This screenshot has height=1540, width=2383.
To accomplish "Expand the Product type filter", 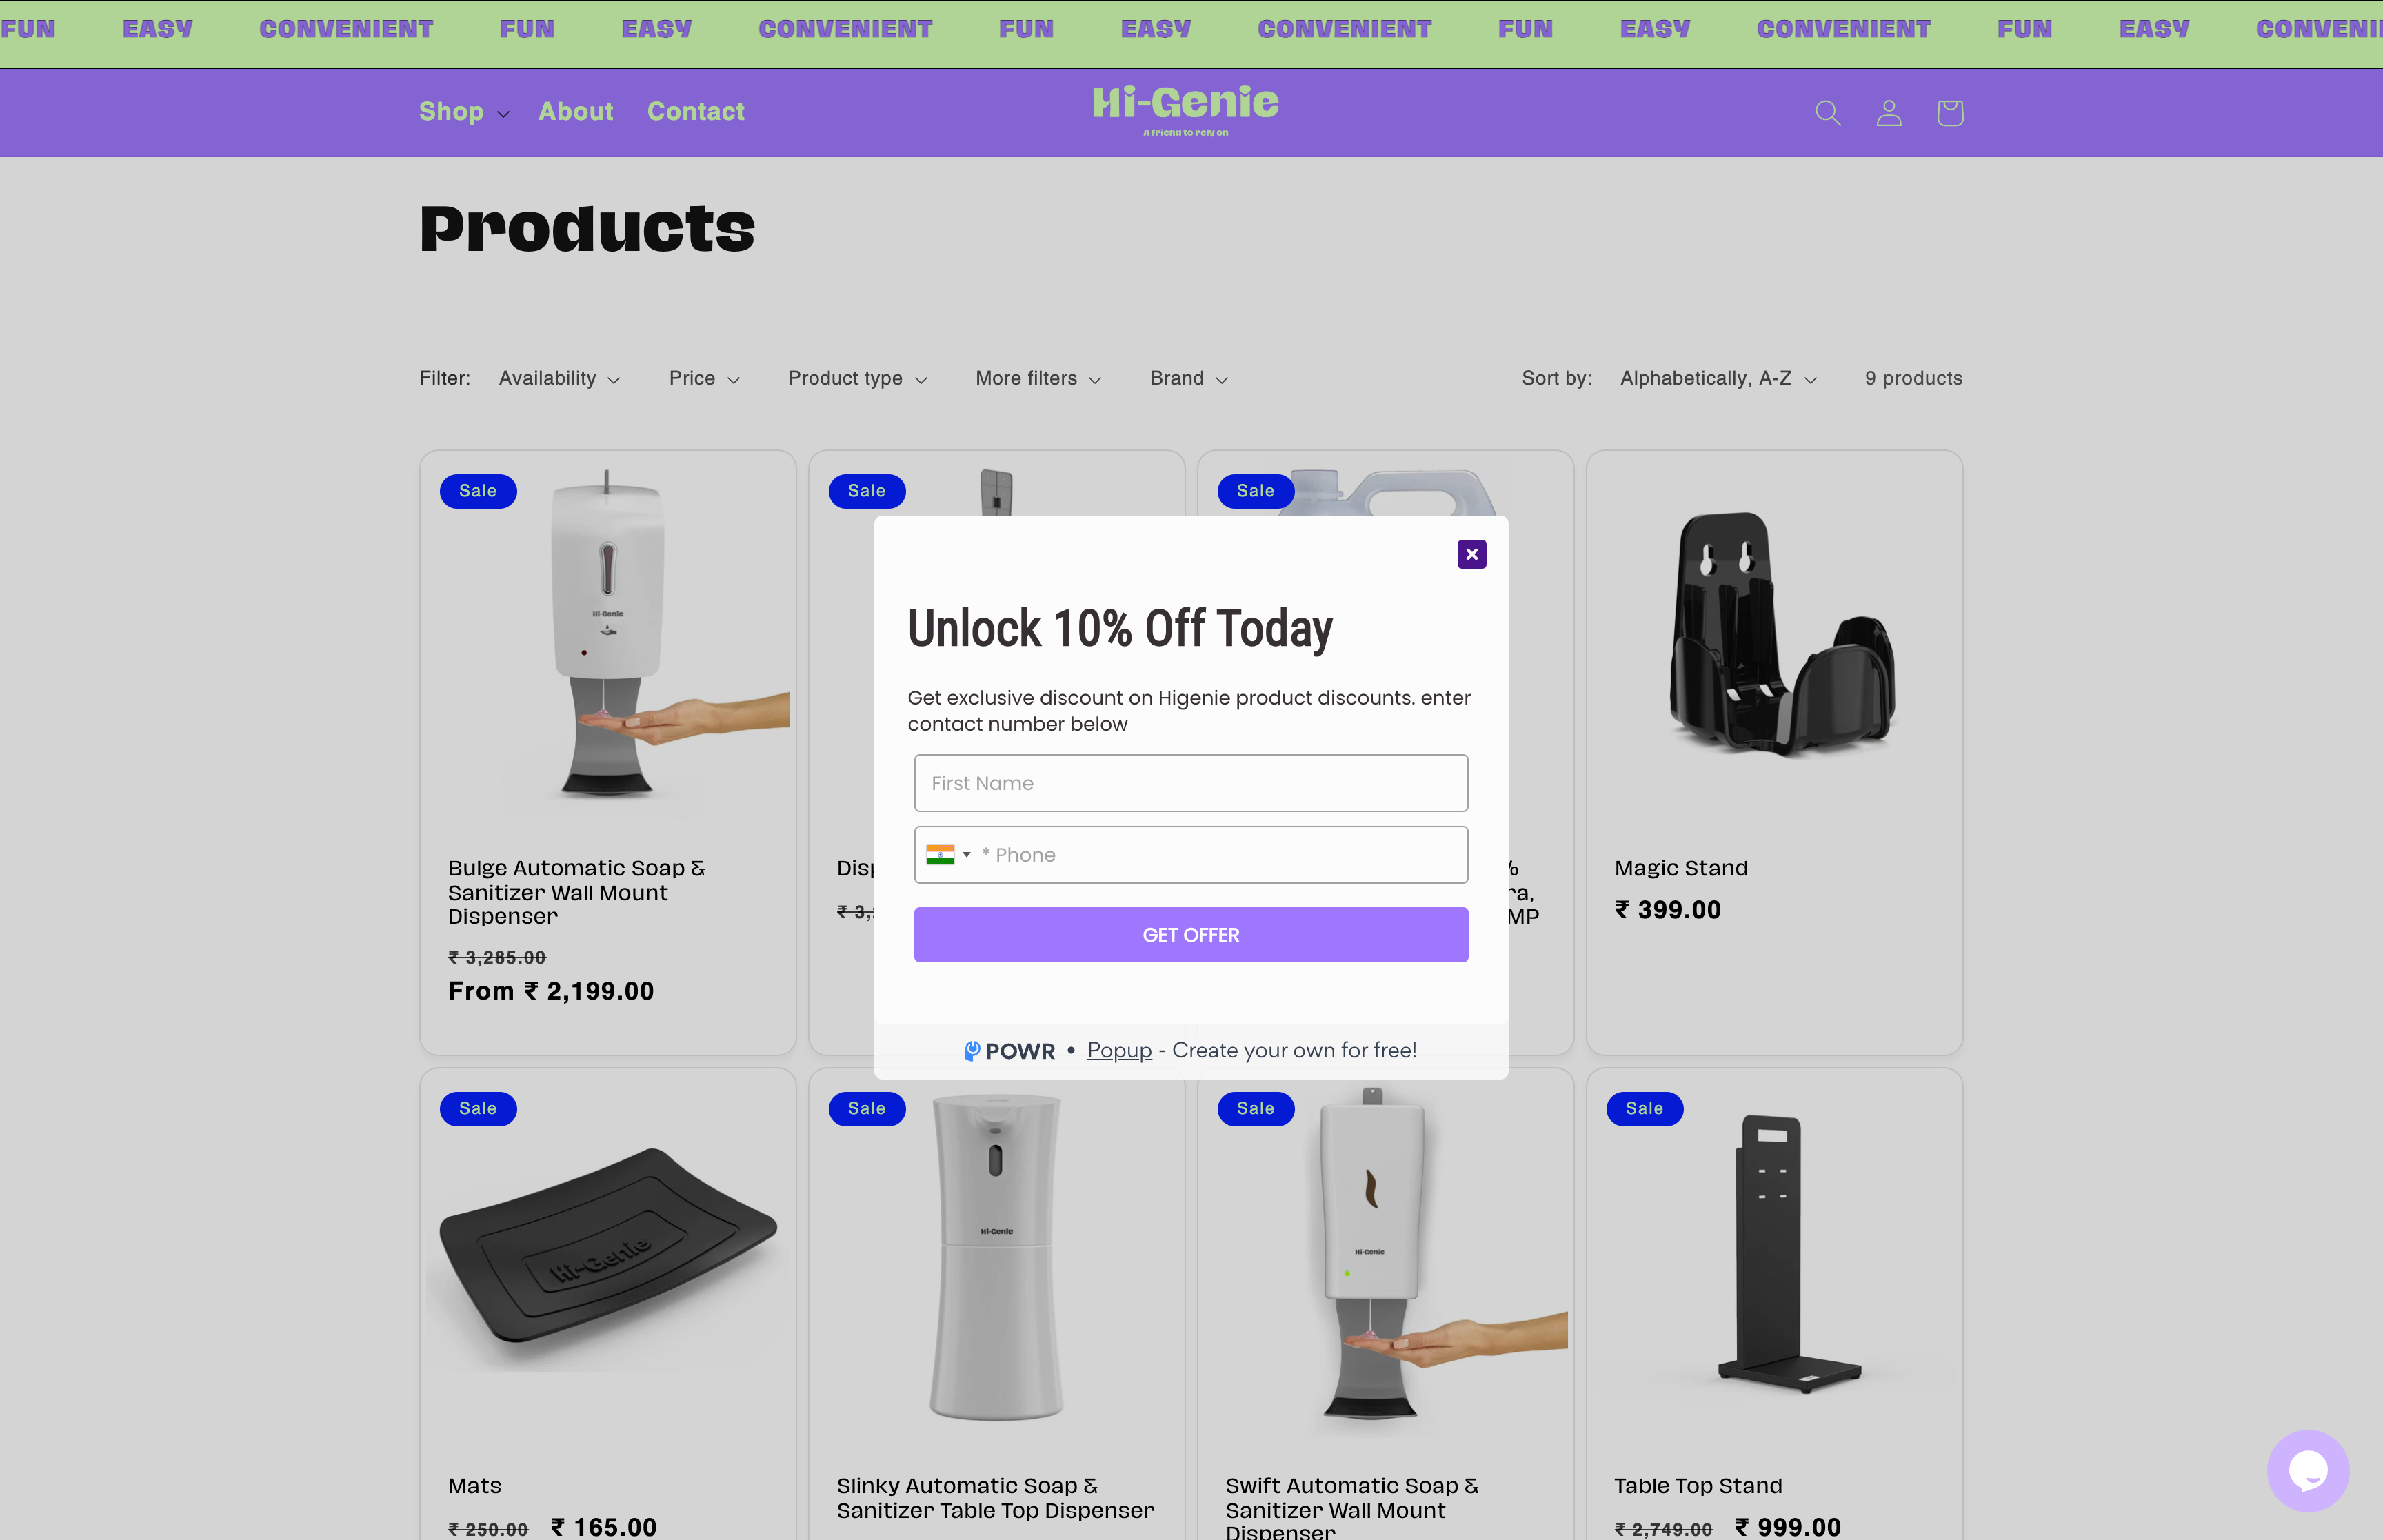I will click(858, 379).
